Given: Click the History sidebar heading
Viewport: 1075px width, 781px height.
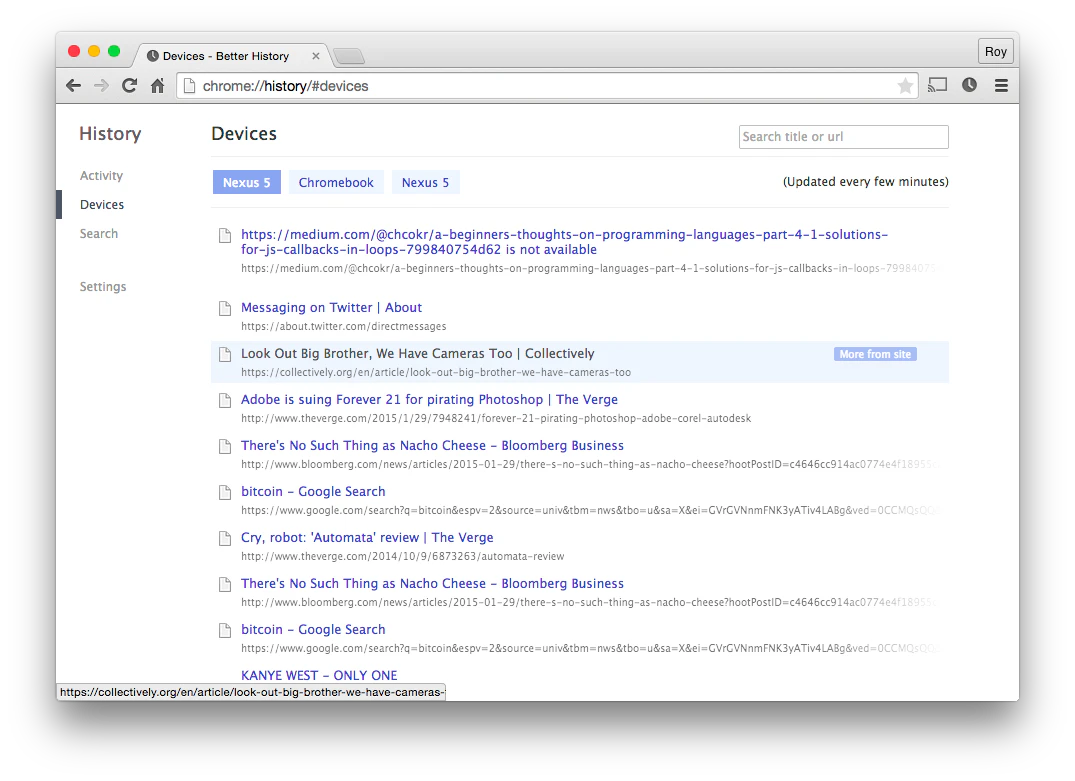Looking at the screenshot, I should coord(110,134).
